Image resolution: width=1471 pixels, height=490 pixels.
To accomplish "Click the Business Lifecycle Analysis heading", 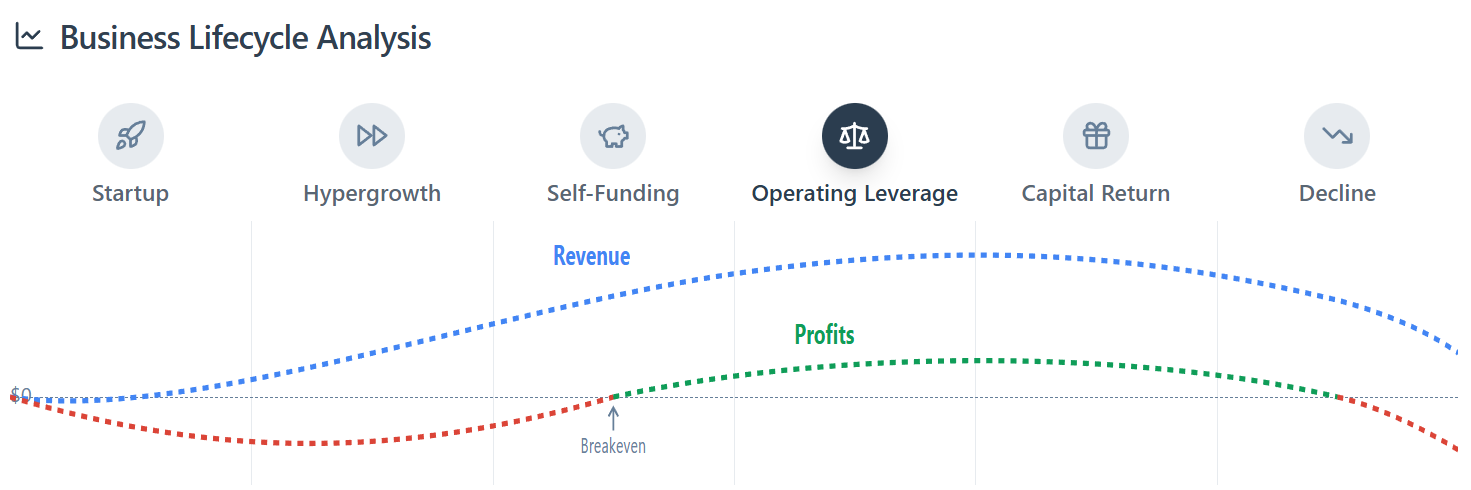I will (x=246, y=38).
